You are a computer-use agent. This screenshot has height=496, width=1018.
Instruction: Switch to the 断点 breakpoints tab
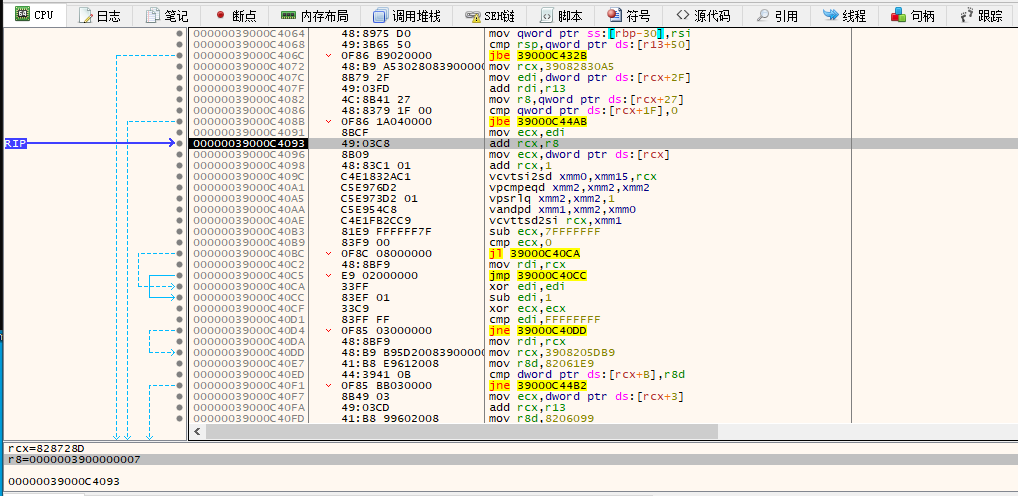pos(236,16)
